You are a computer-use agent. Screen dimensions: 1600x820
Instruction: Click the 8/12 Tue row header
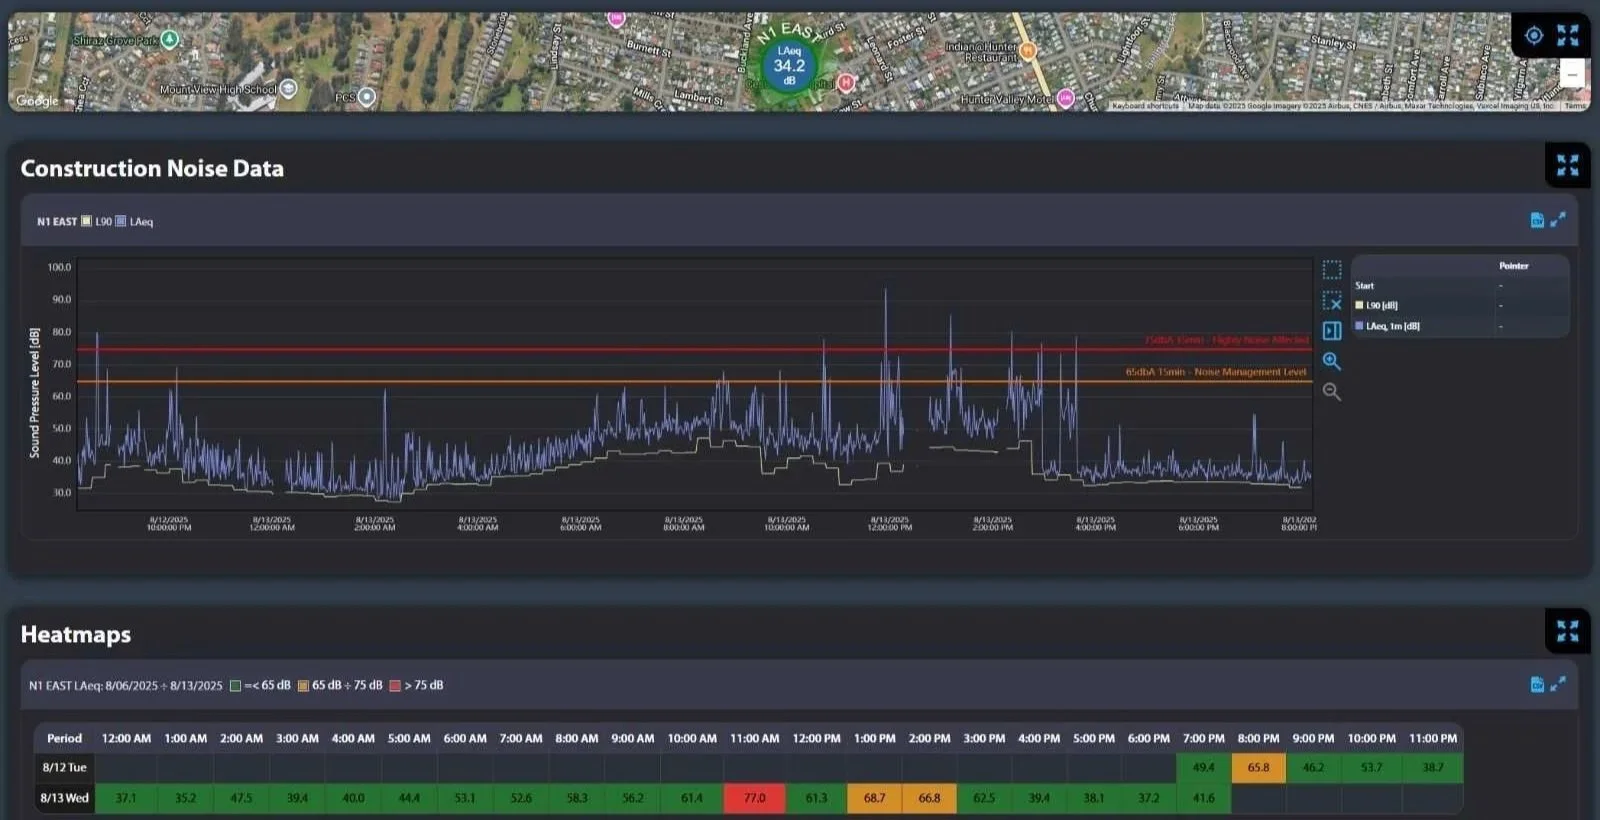pyautogui.click(x=64, y=768)
